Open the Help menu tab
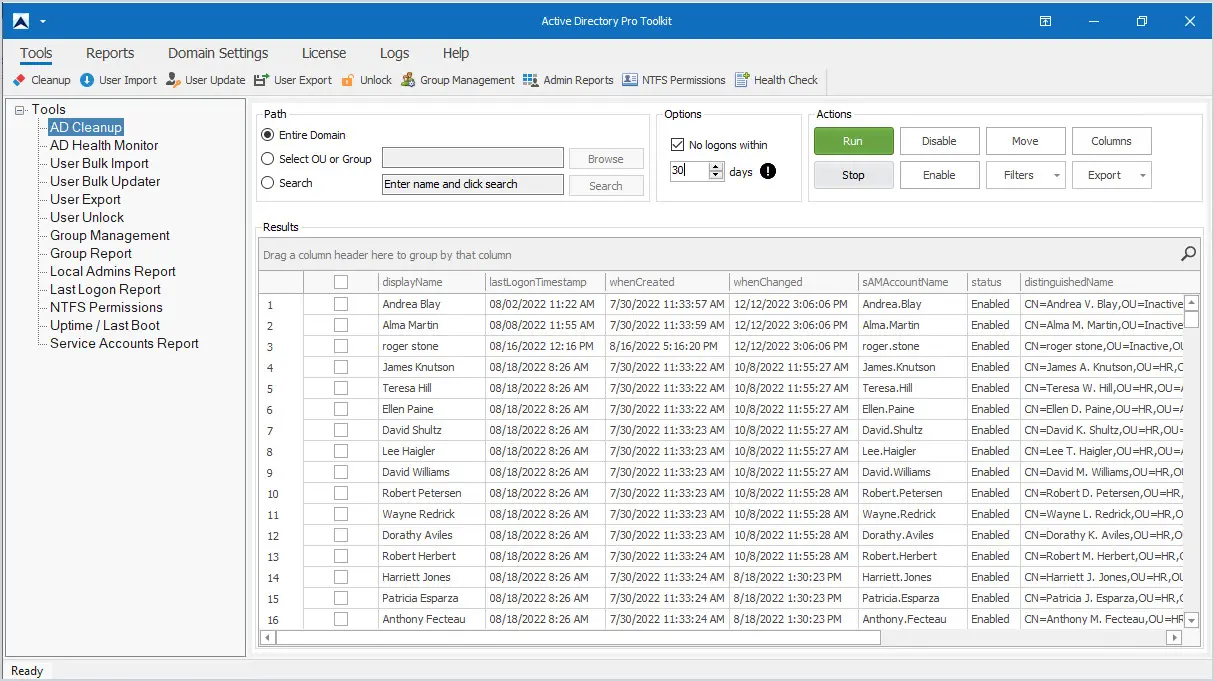Viewport: 1214px width, 681px height. (456, 53)
